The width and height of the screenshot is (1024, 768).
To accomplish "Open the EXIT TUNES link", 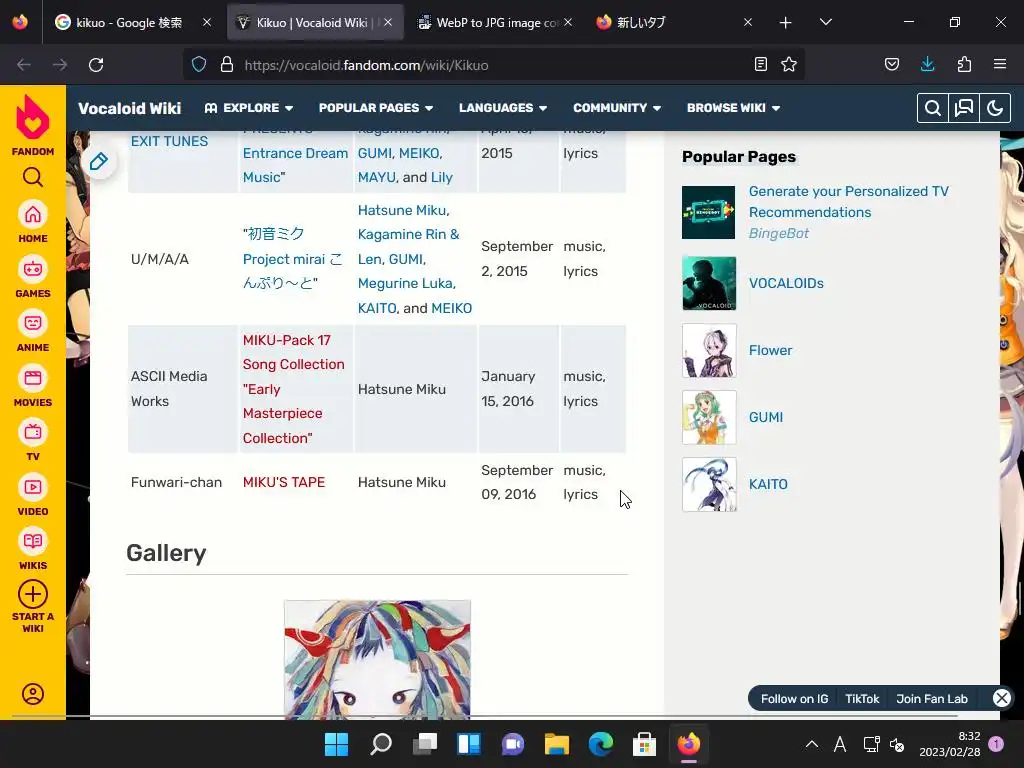I will 169,141.
